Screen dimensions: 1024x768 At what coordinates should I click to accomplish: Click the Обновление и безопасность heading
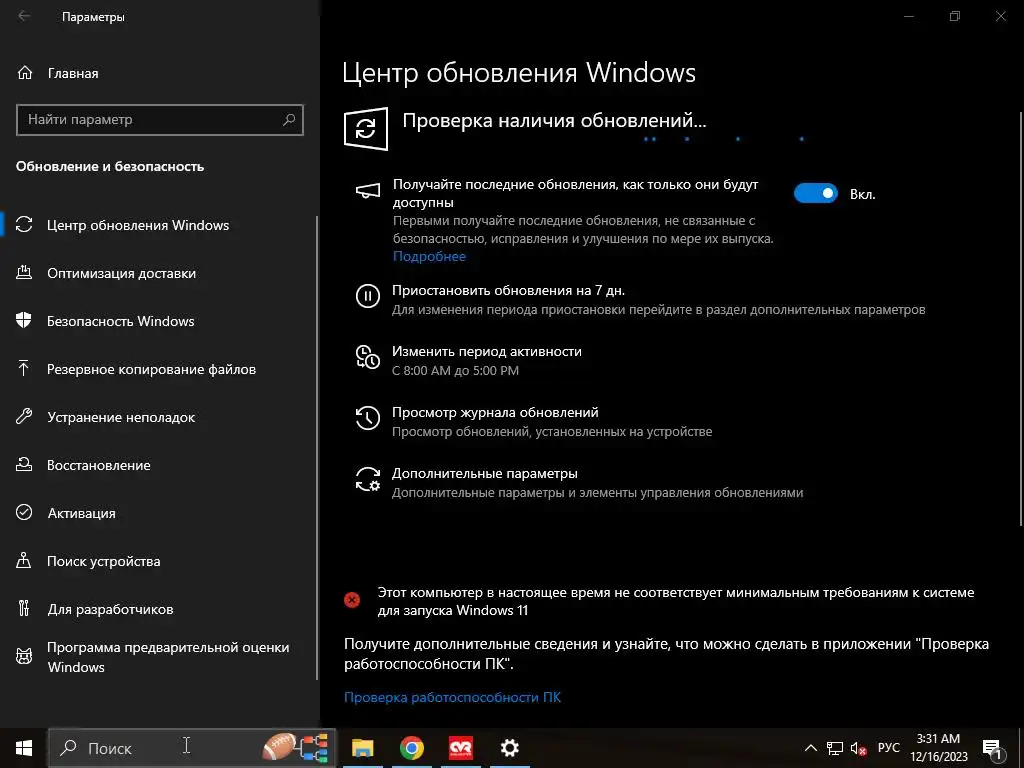(x=110, y=167)
